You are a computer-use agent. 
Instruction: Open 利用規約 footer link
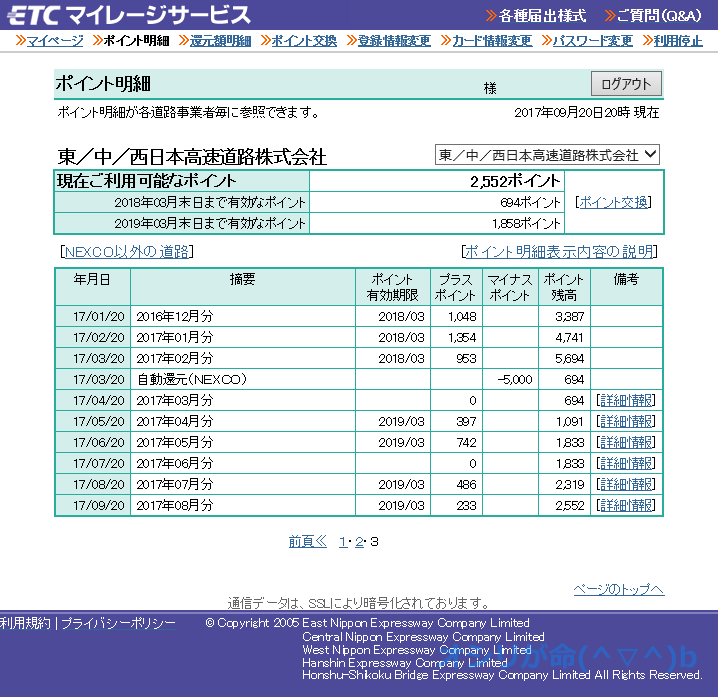[x=25, y=623]
